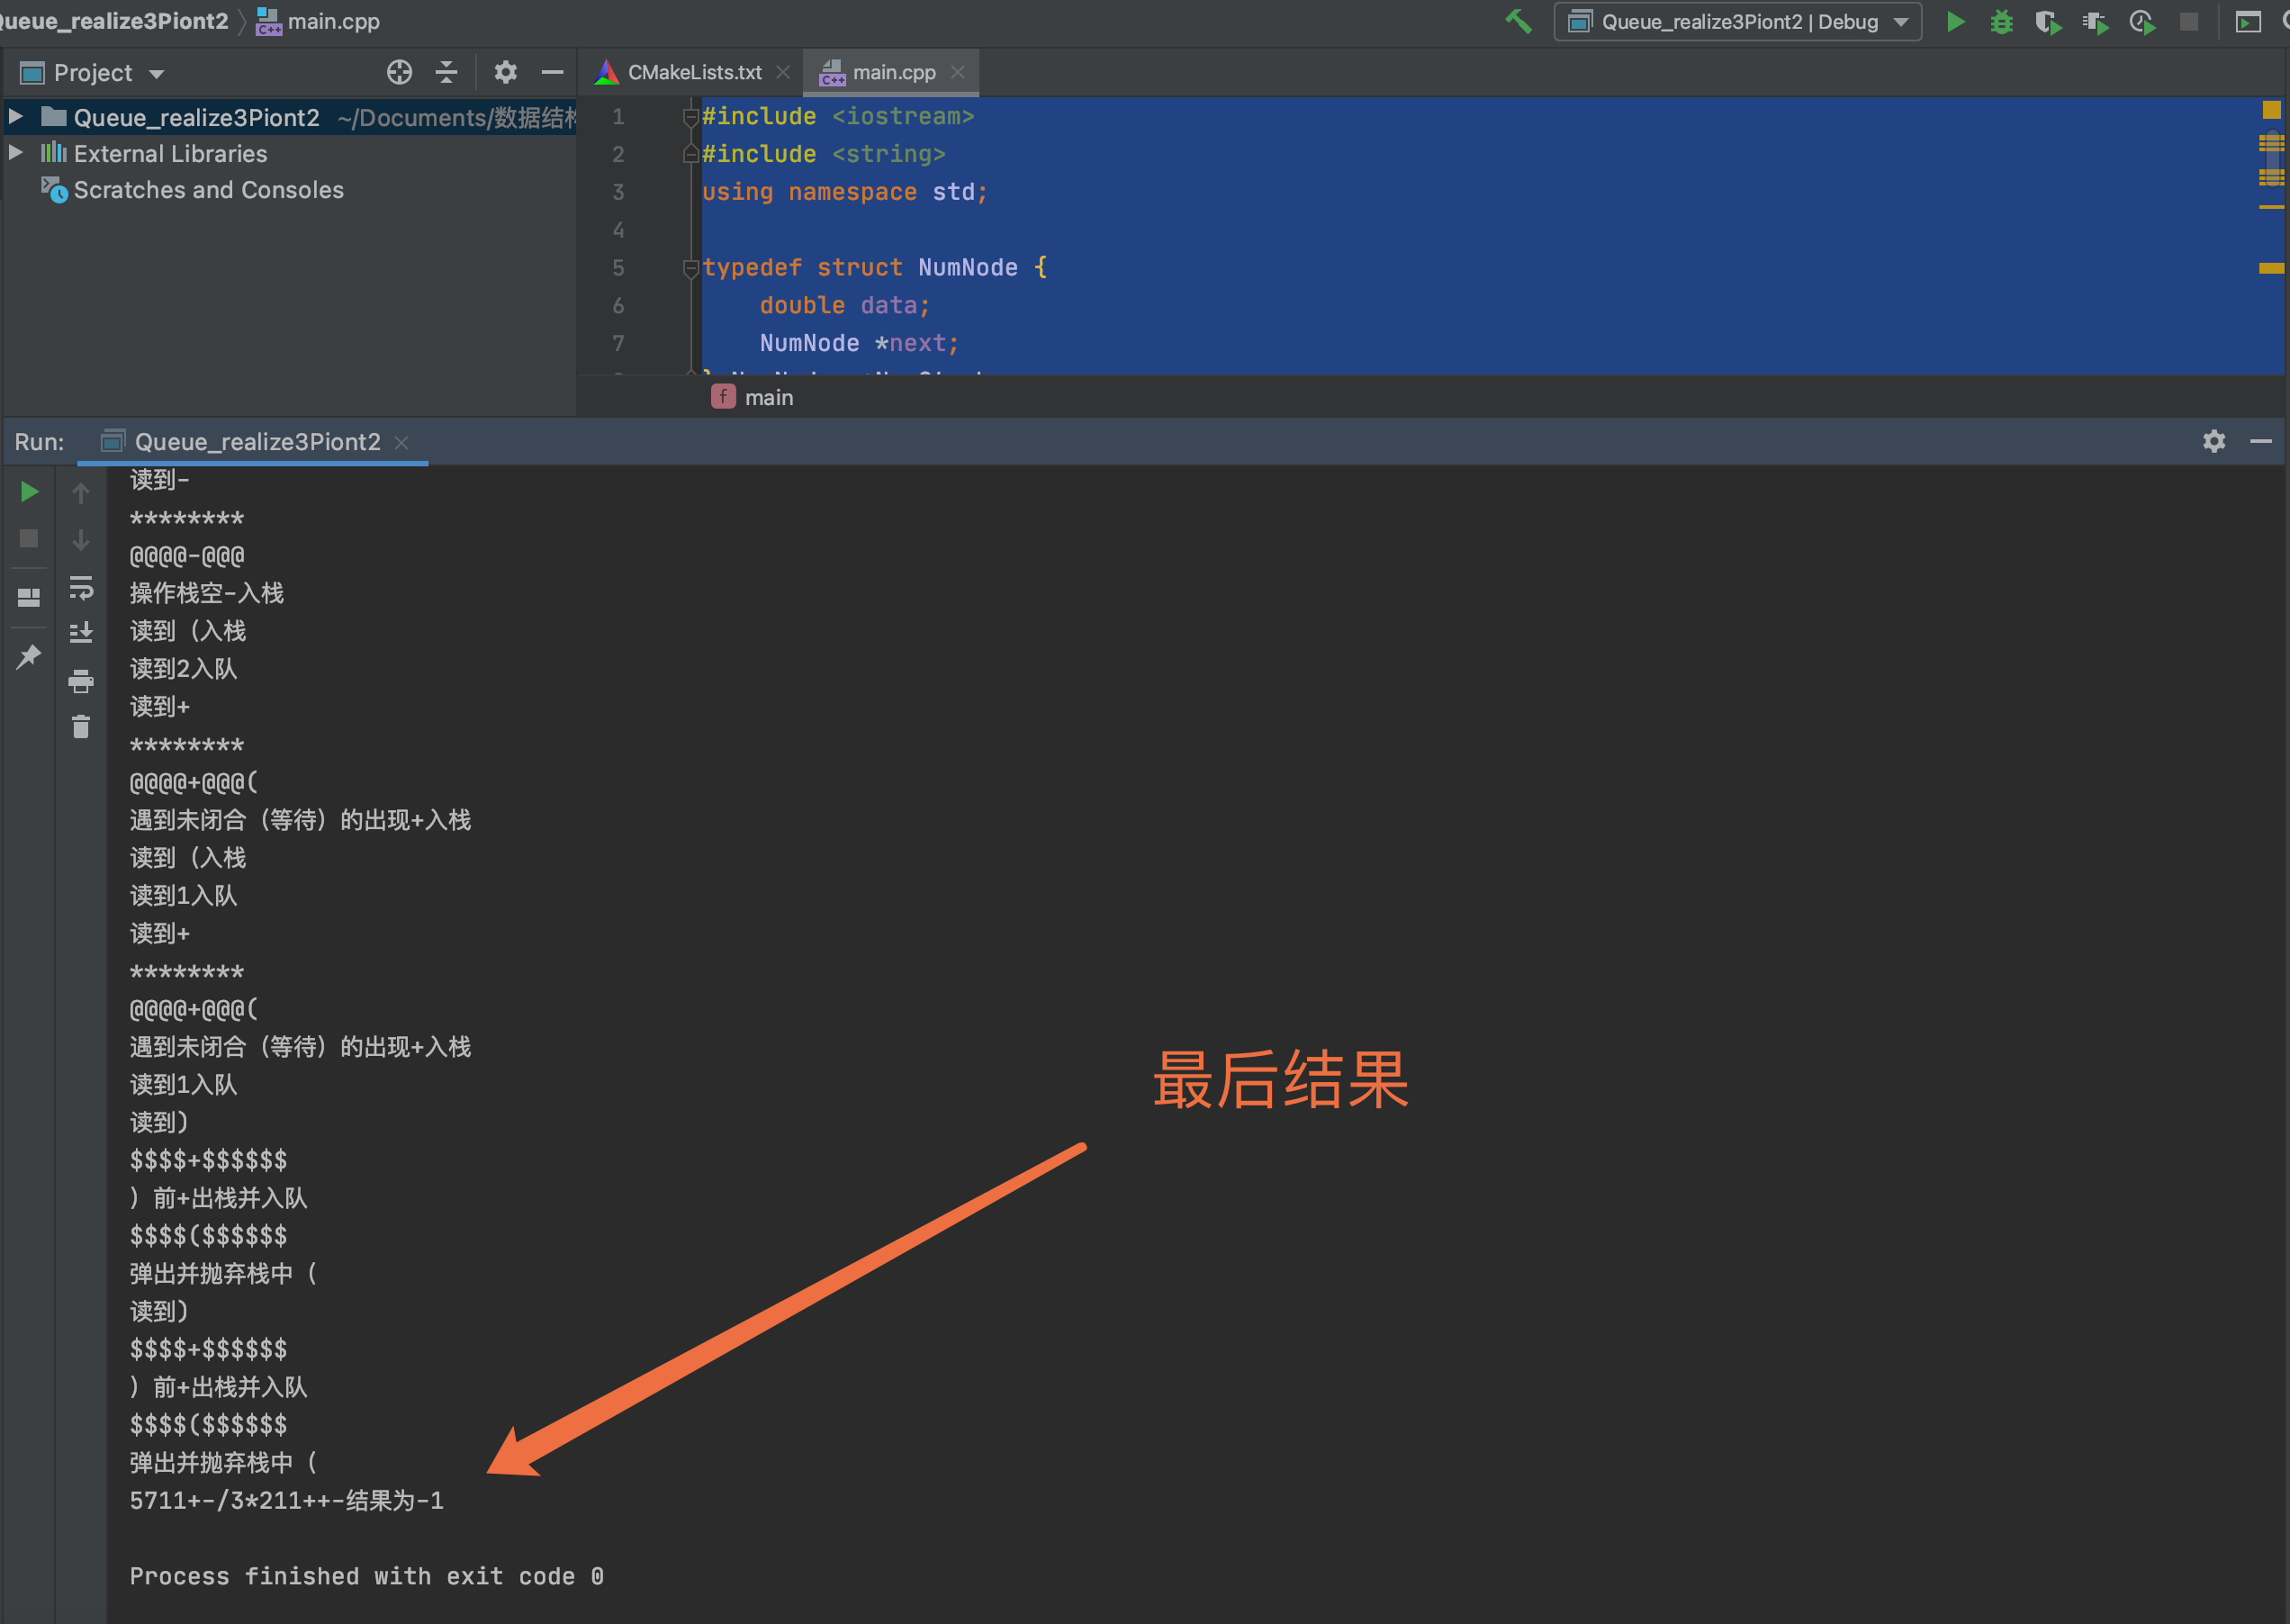The width and height of the screenshot is (2290, 1624).
Task: Print console output via the printer icon
Action: 81,682
